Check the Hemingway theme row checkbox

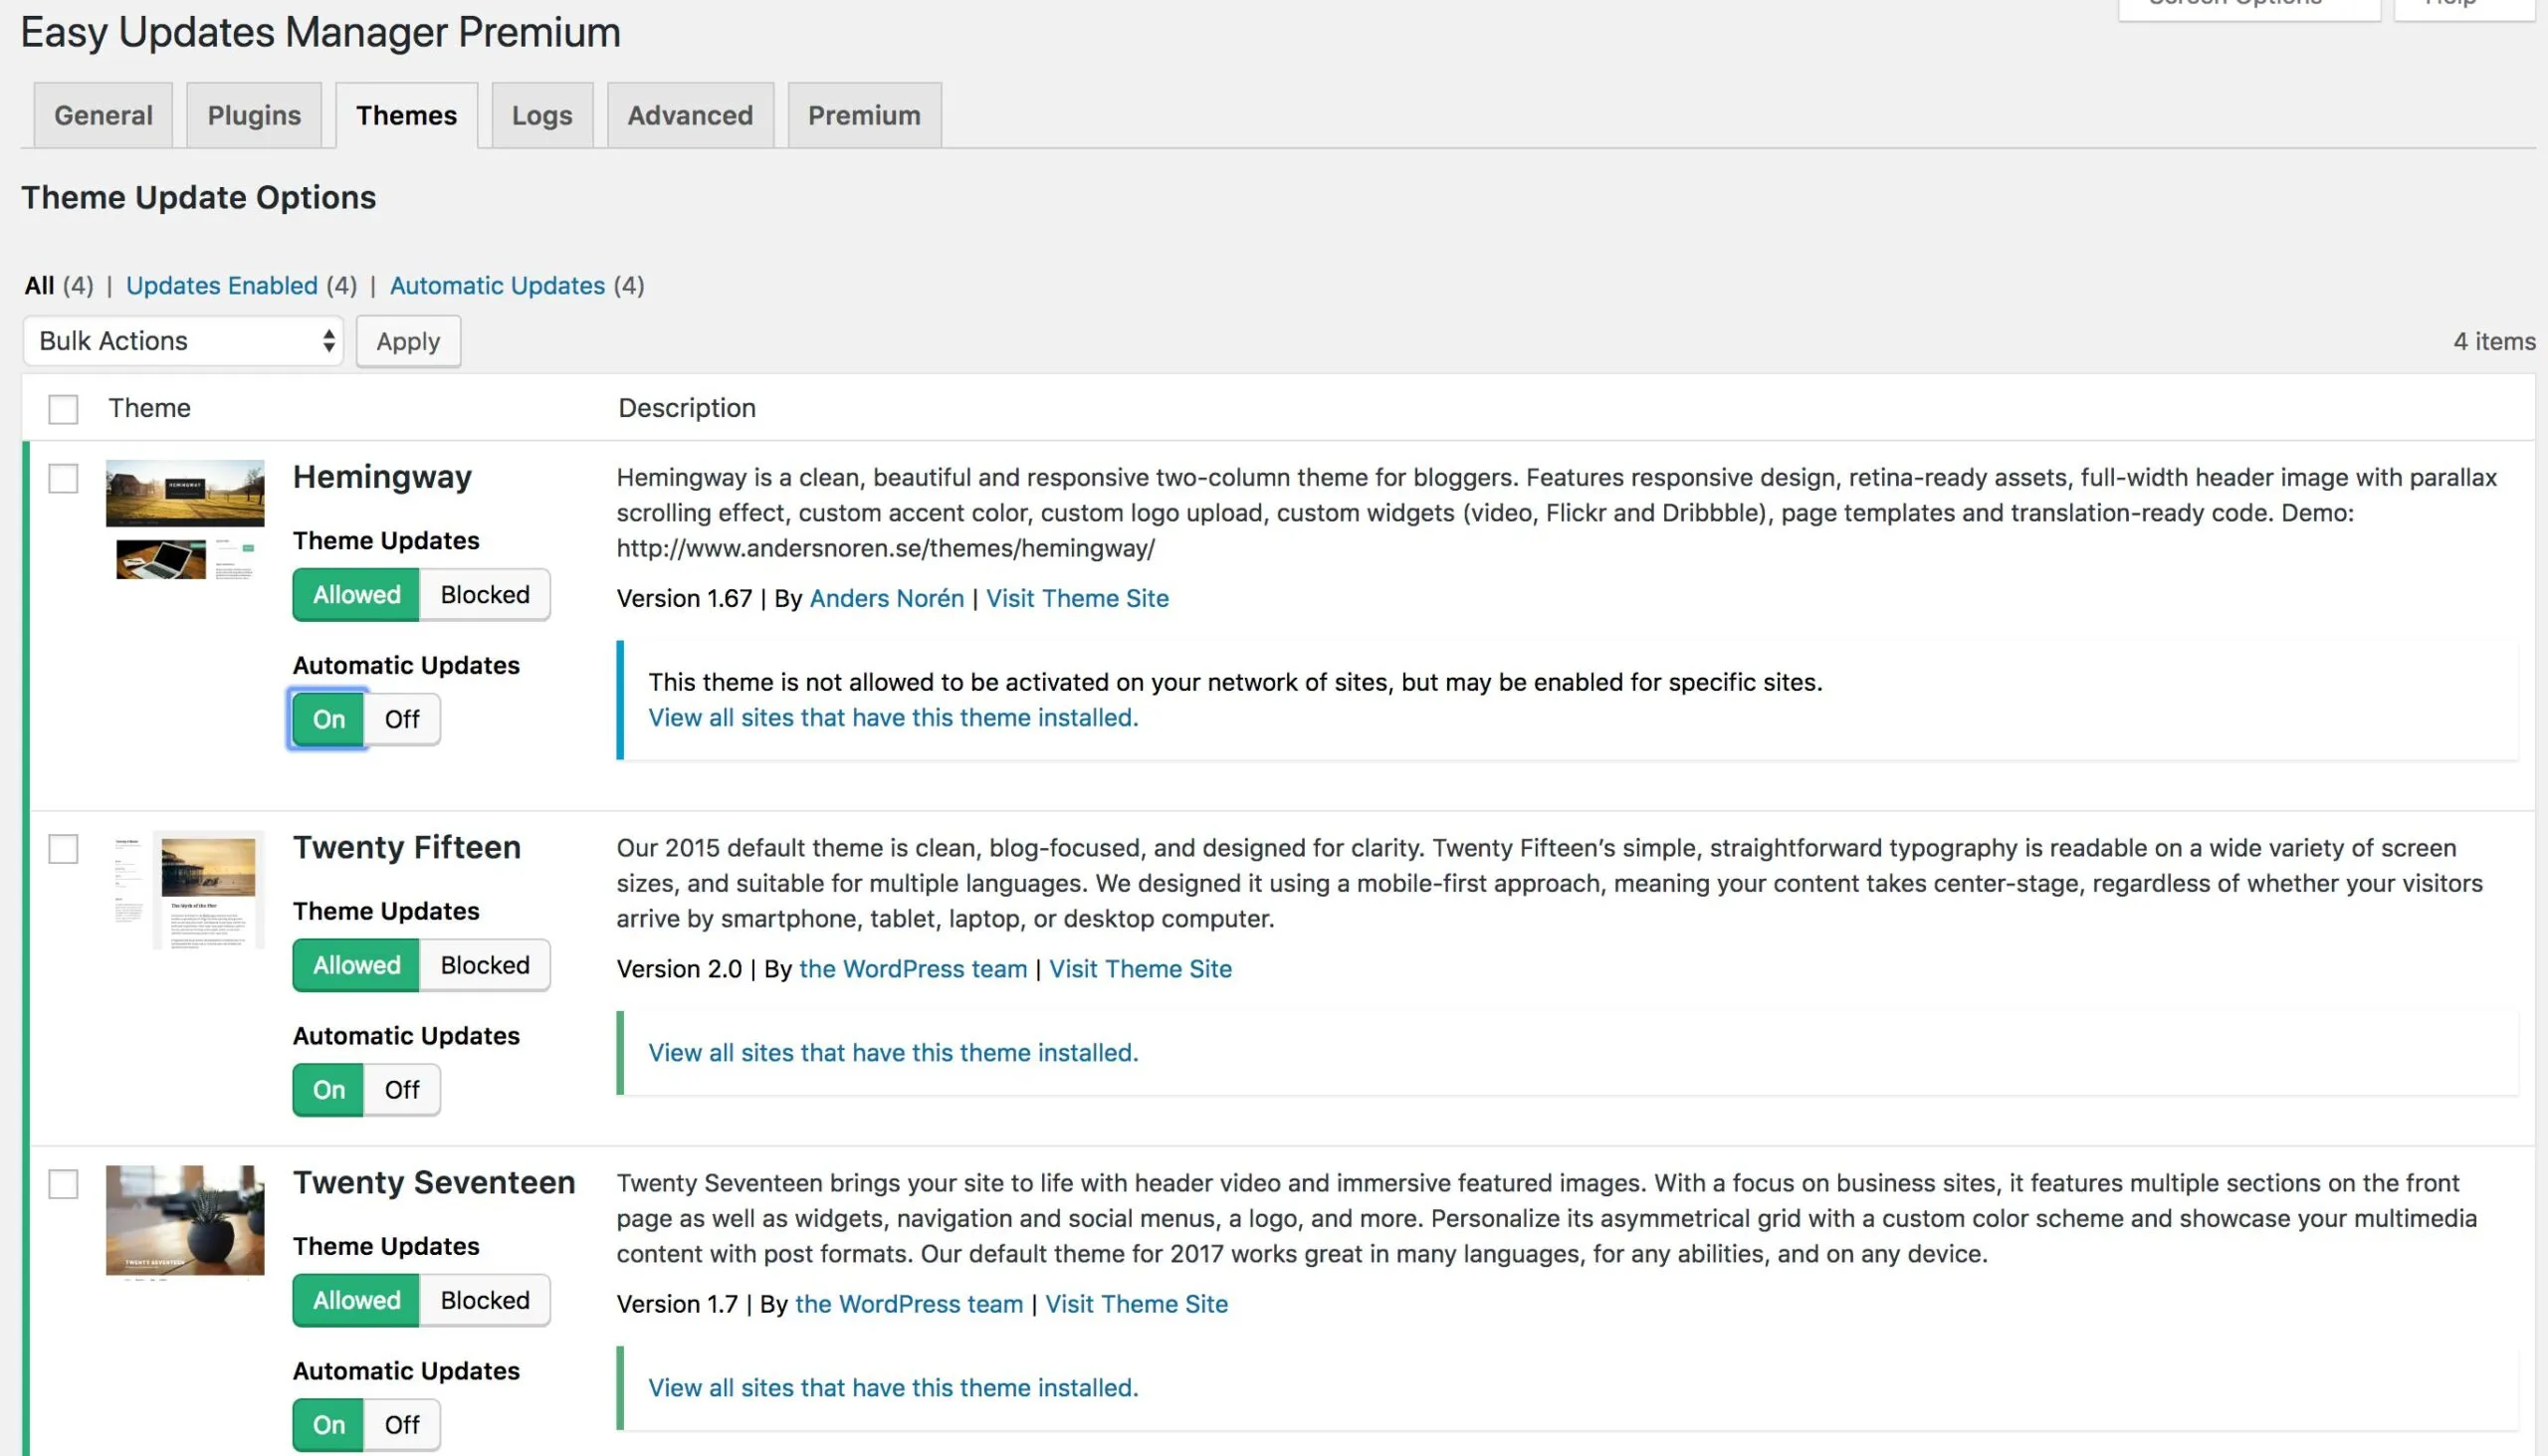63,480
